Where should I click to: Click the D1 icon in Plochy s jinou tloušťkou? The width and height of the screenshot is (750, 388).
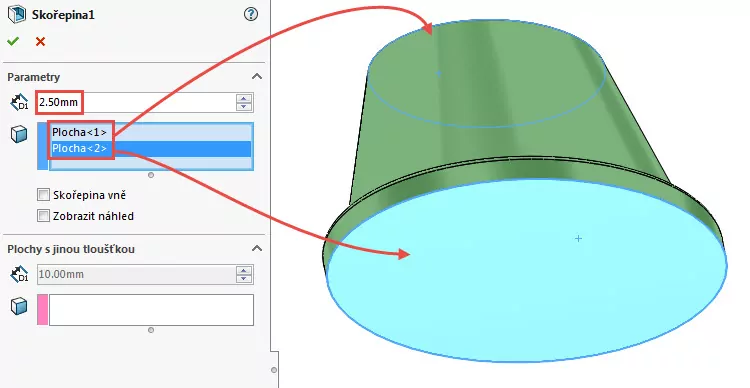(x=20, y=274)
